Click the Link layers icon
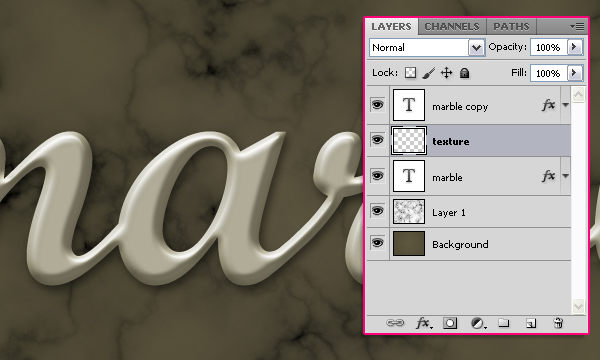The height and width of the screenshot is (360, 600). click(x=395, y=323)
